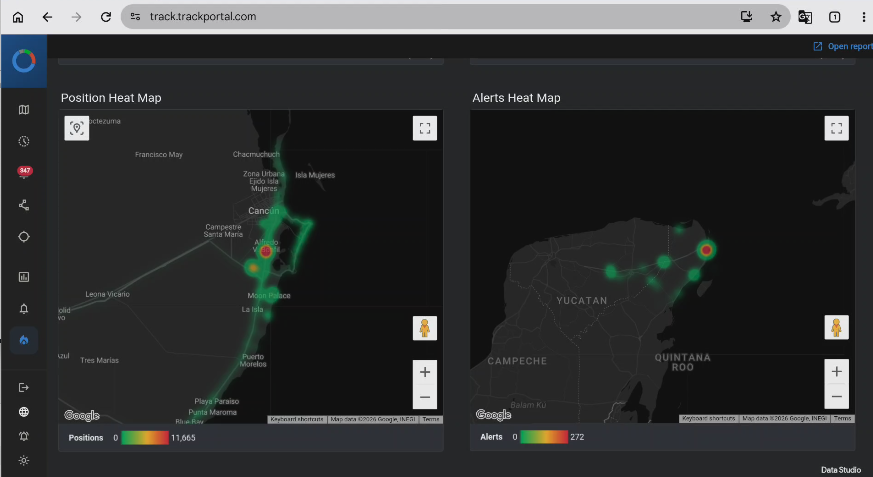Click the Google logo on Alerts map
Viewport: 873px width, 477px height.
coord(493,415)
